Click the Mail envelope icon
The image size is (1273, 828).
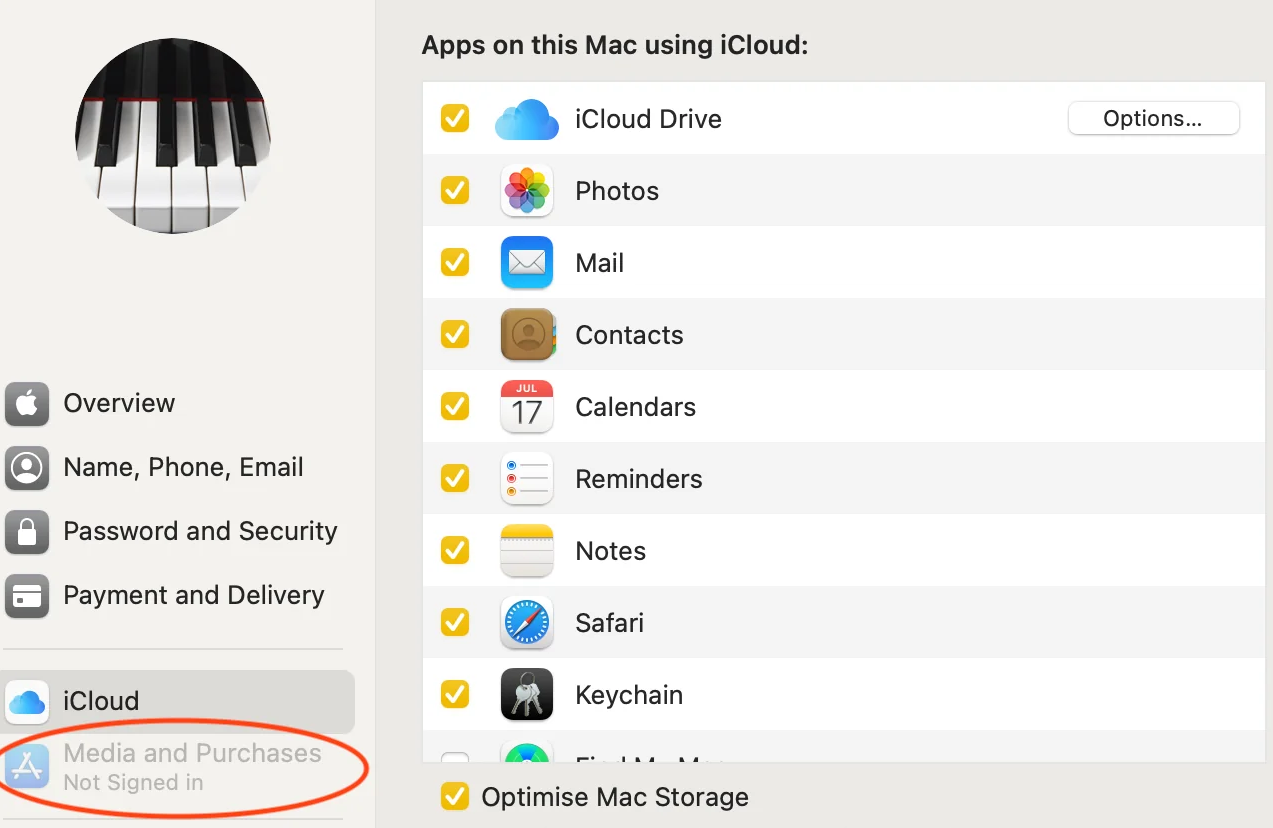tap(526, 263)
